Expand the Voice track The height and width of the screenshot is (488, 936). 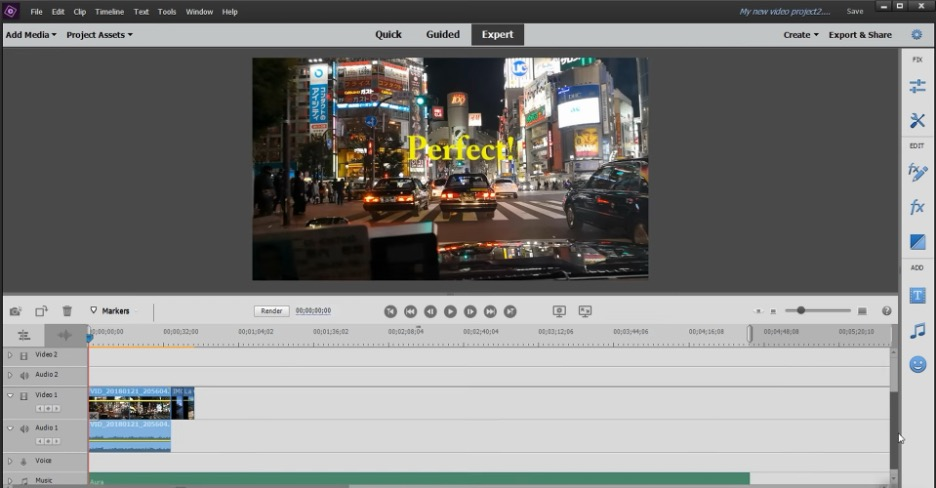10,461
